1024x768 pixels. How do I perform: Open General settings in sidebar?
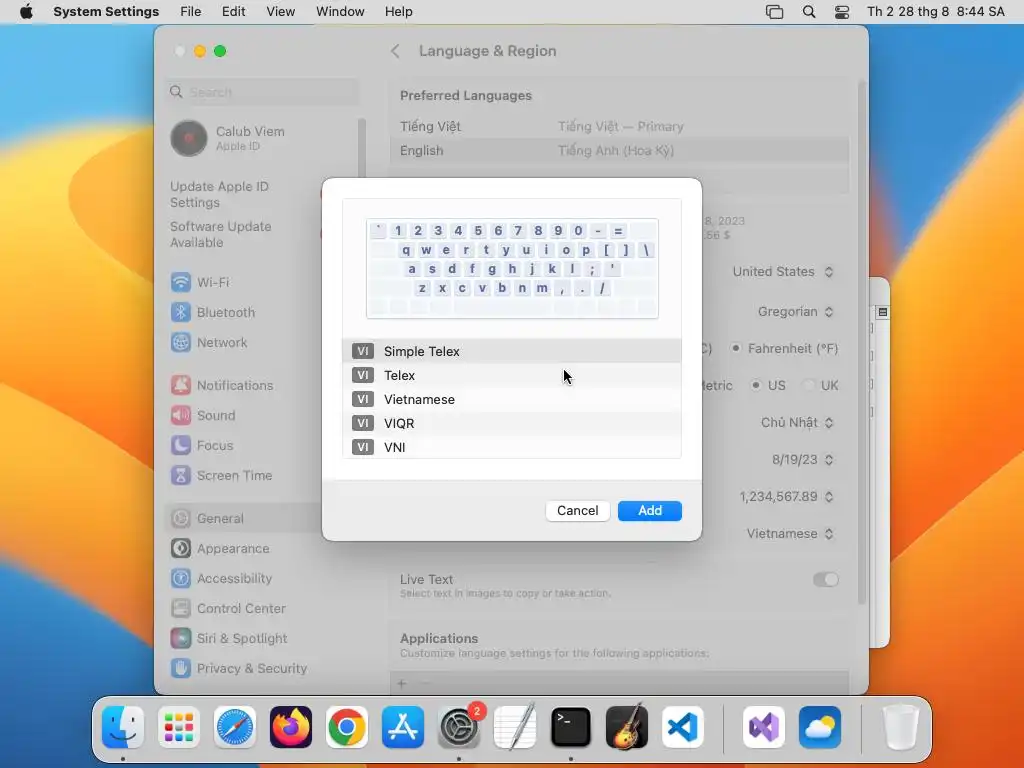coord(243,519)
